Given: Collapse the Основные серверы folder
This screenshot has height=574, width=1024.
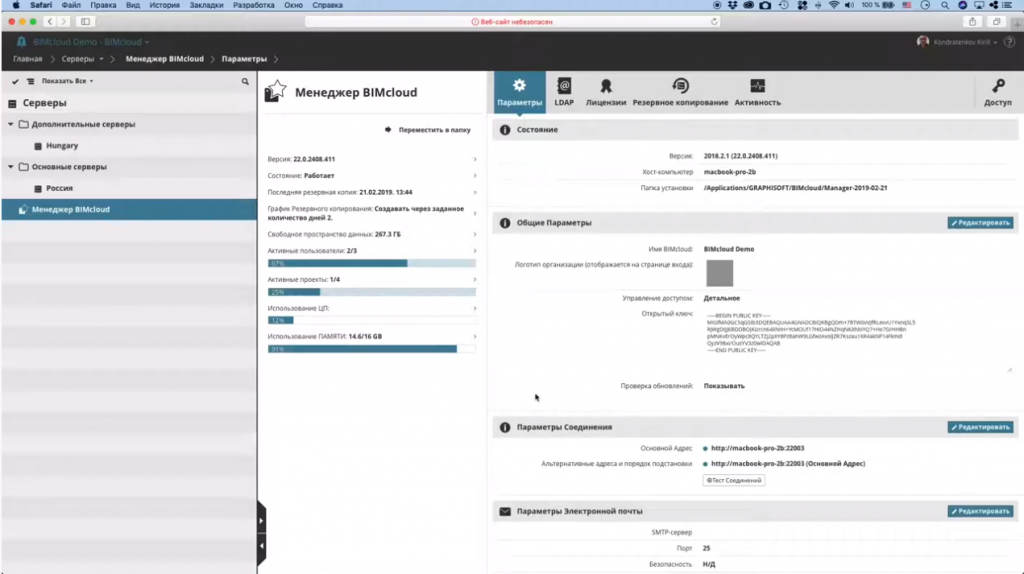Looking at the screenshot, I should (x=10, y=167).
